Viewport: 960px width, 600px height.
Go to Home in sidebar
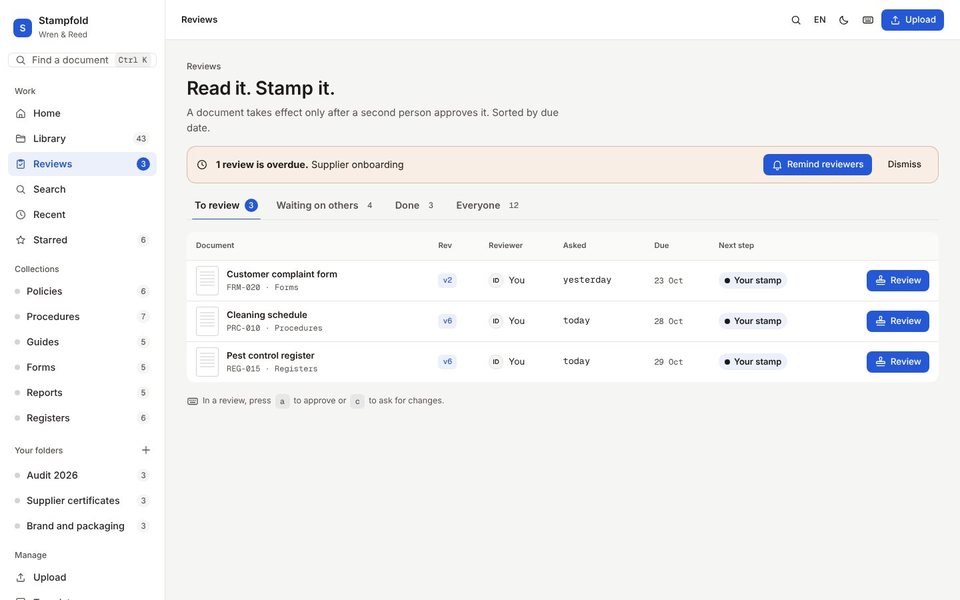(x=82, y=113)
